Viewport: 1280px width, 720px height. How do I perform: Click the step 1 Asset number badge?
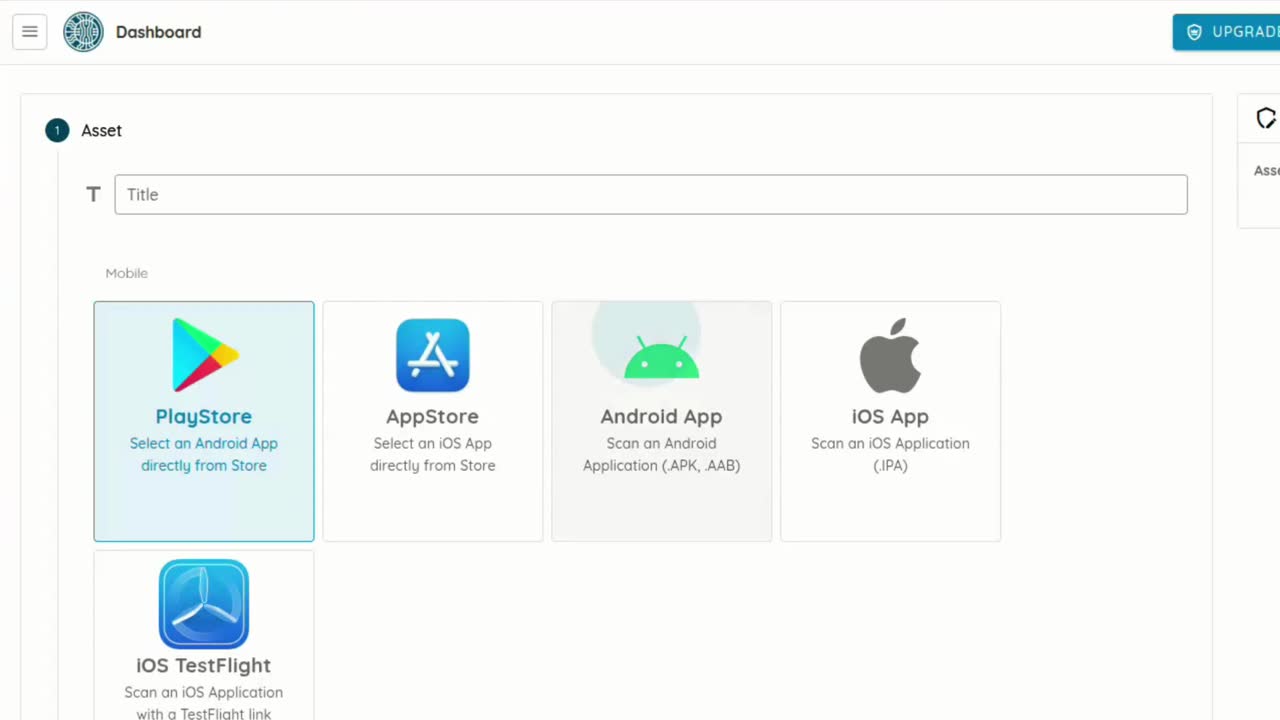(57, 130)
